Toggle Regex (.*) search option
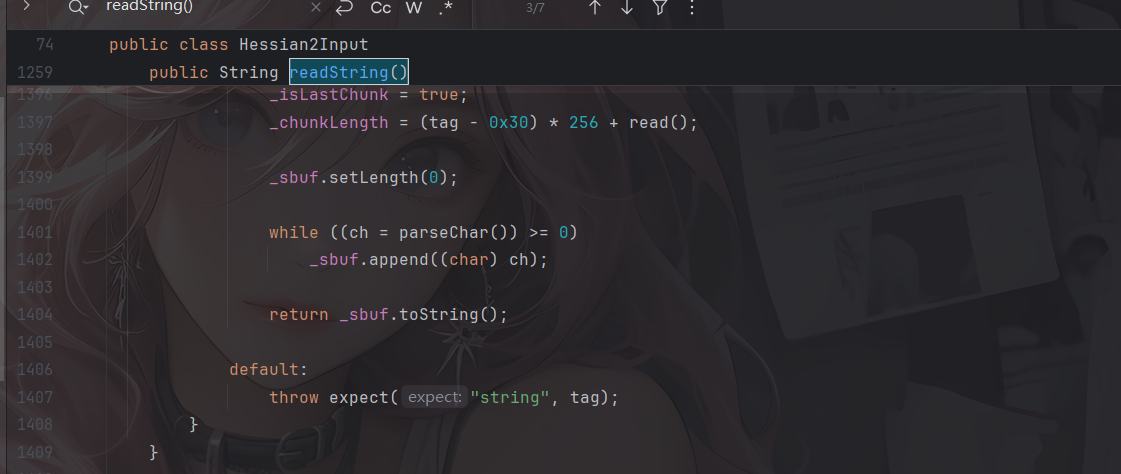Image resolution: width=1121 pixels, height=474 pixels. (x=445, y=7)
